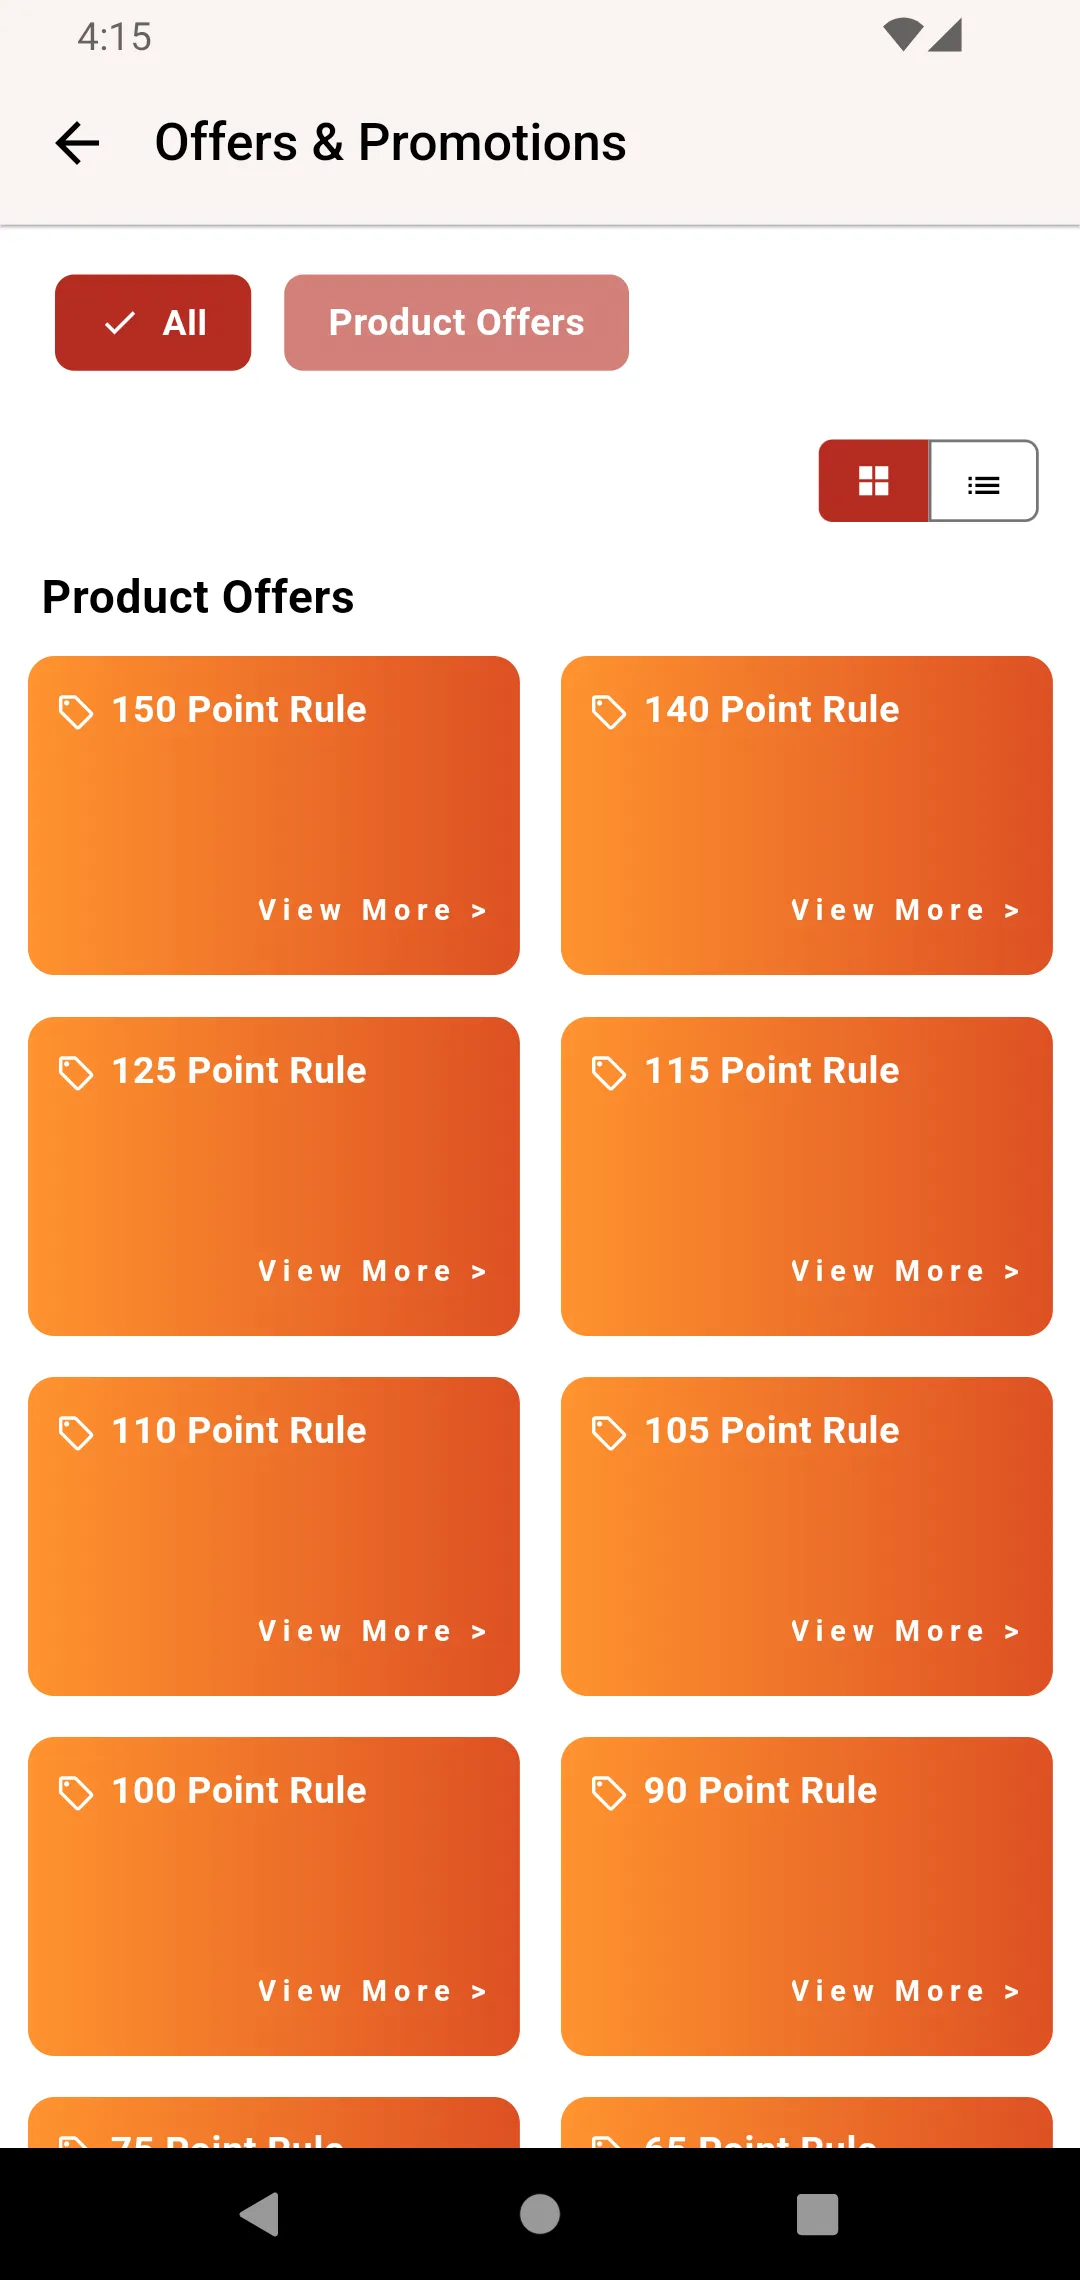This screenshot has width=1080, height=2280.
Task: Filter by Product Offers chip
Action: click(456, 323)
